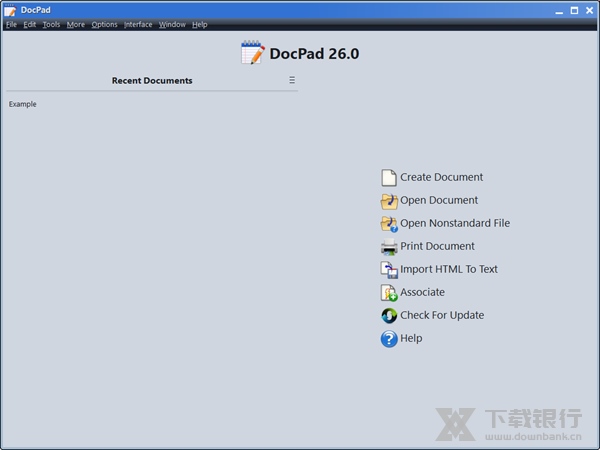Open the Interface menu
Screen dimensions: 600x450
point(138,25)
